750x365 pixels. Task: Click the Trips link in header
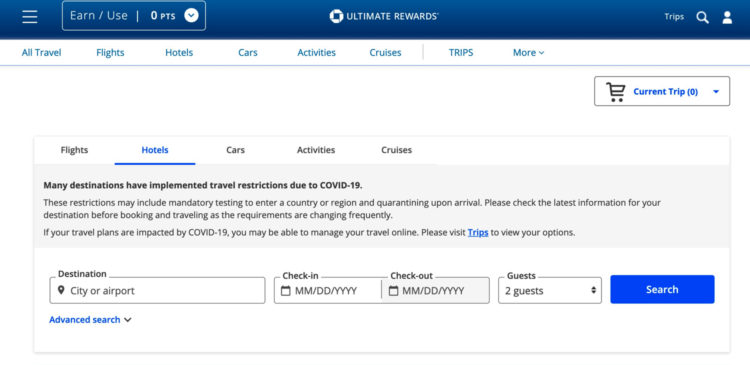[674, 17]
